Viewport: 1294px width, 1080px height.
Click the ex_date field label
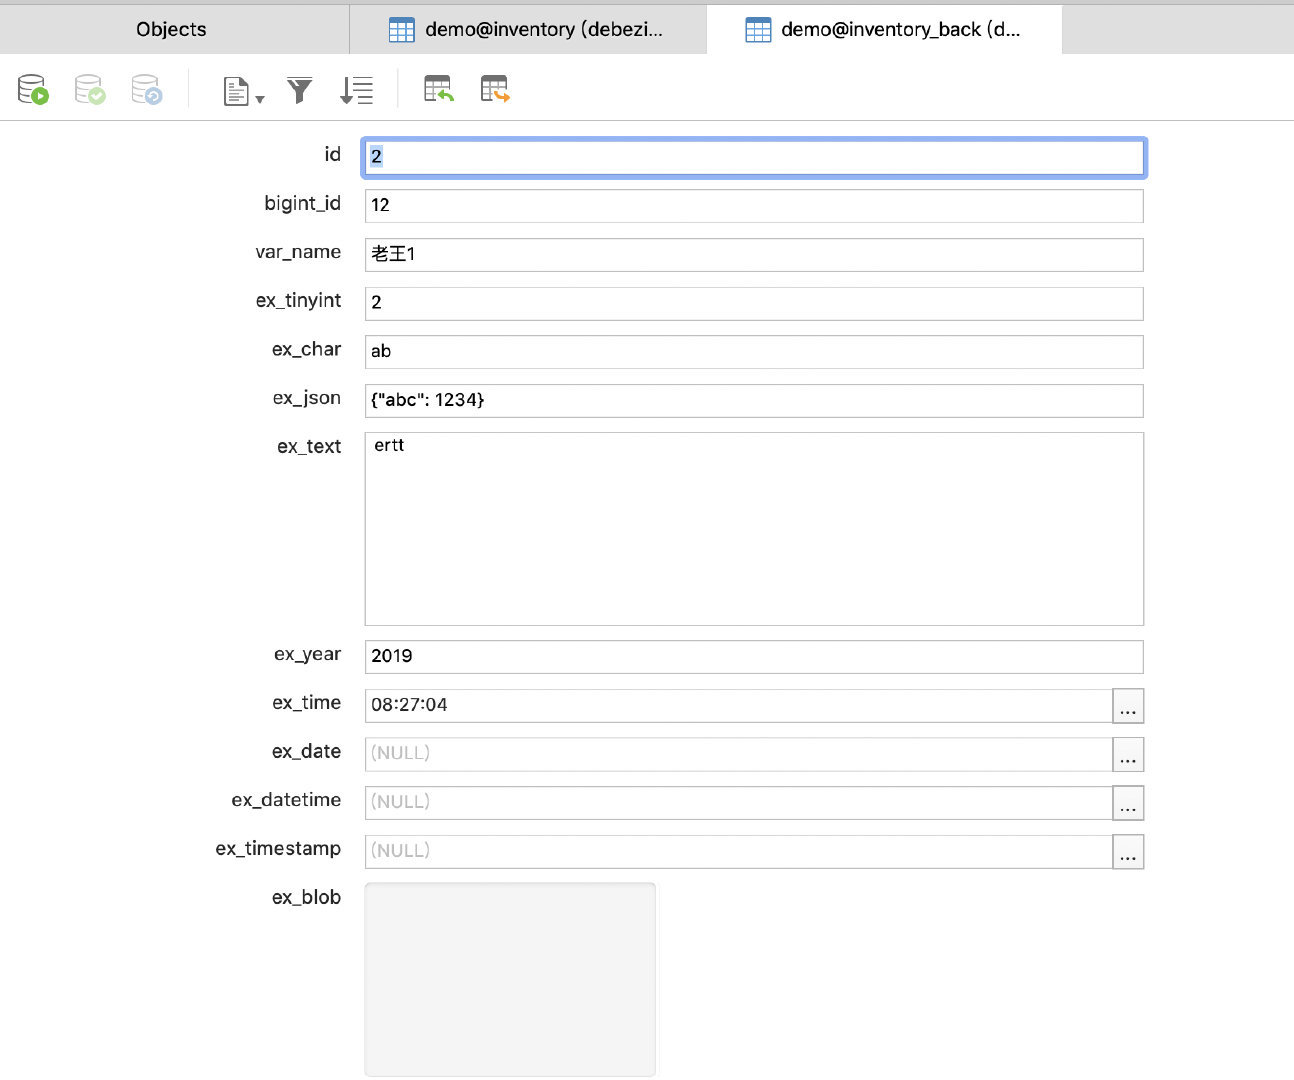pyautogui.click(x=306, y=752)
